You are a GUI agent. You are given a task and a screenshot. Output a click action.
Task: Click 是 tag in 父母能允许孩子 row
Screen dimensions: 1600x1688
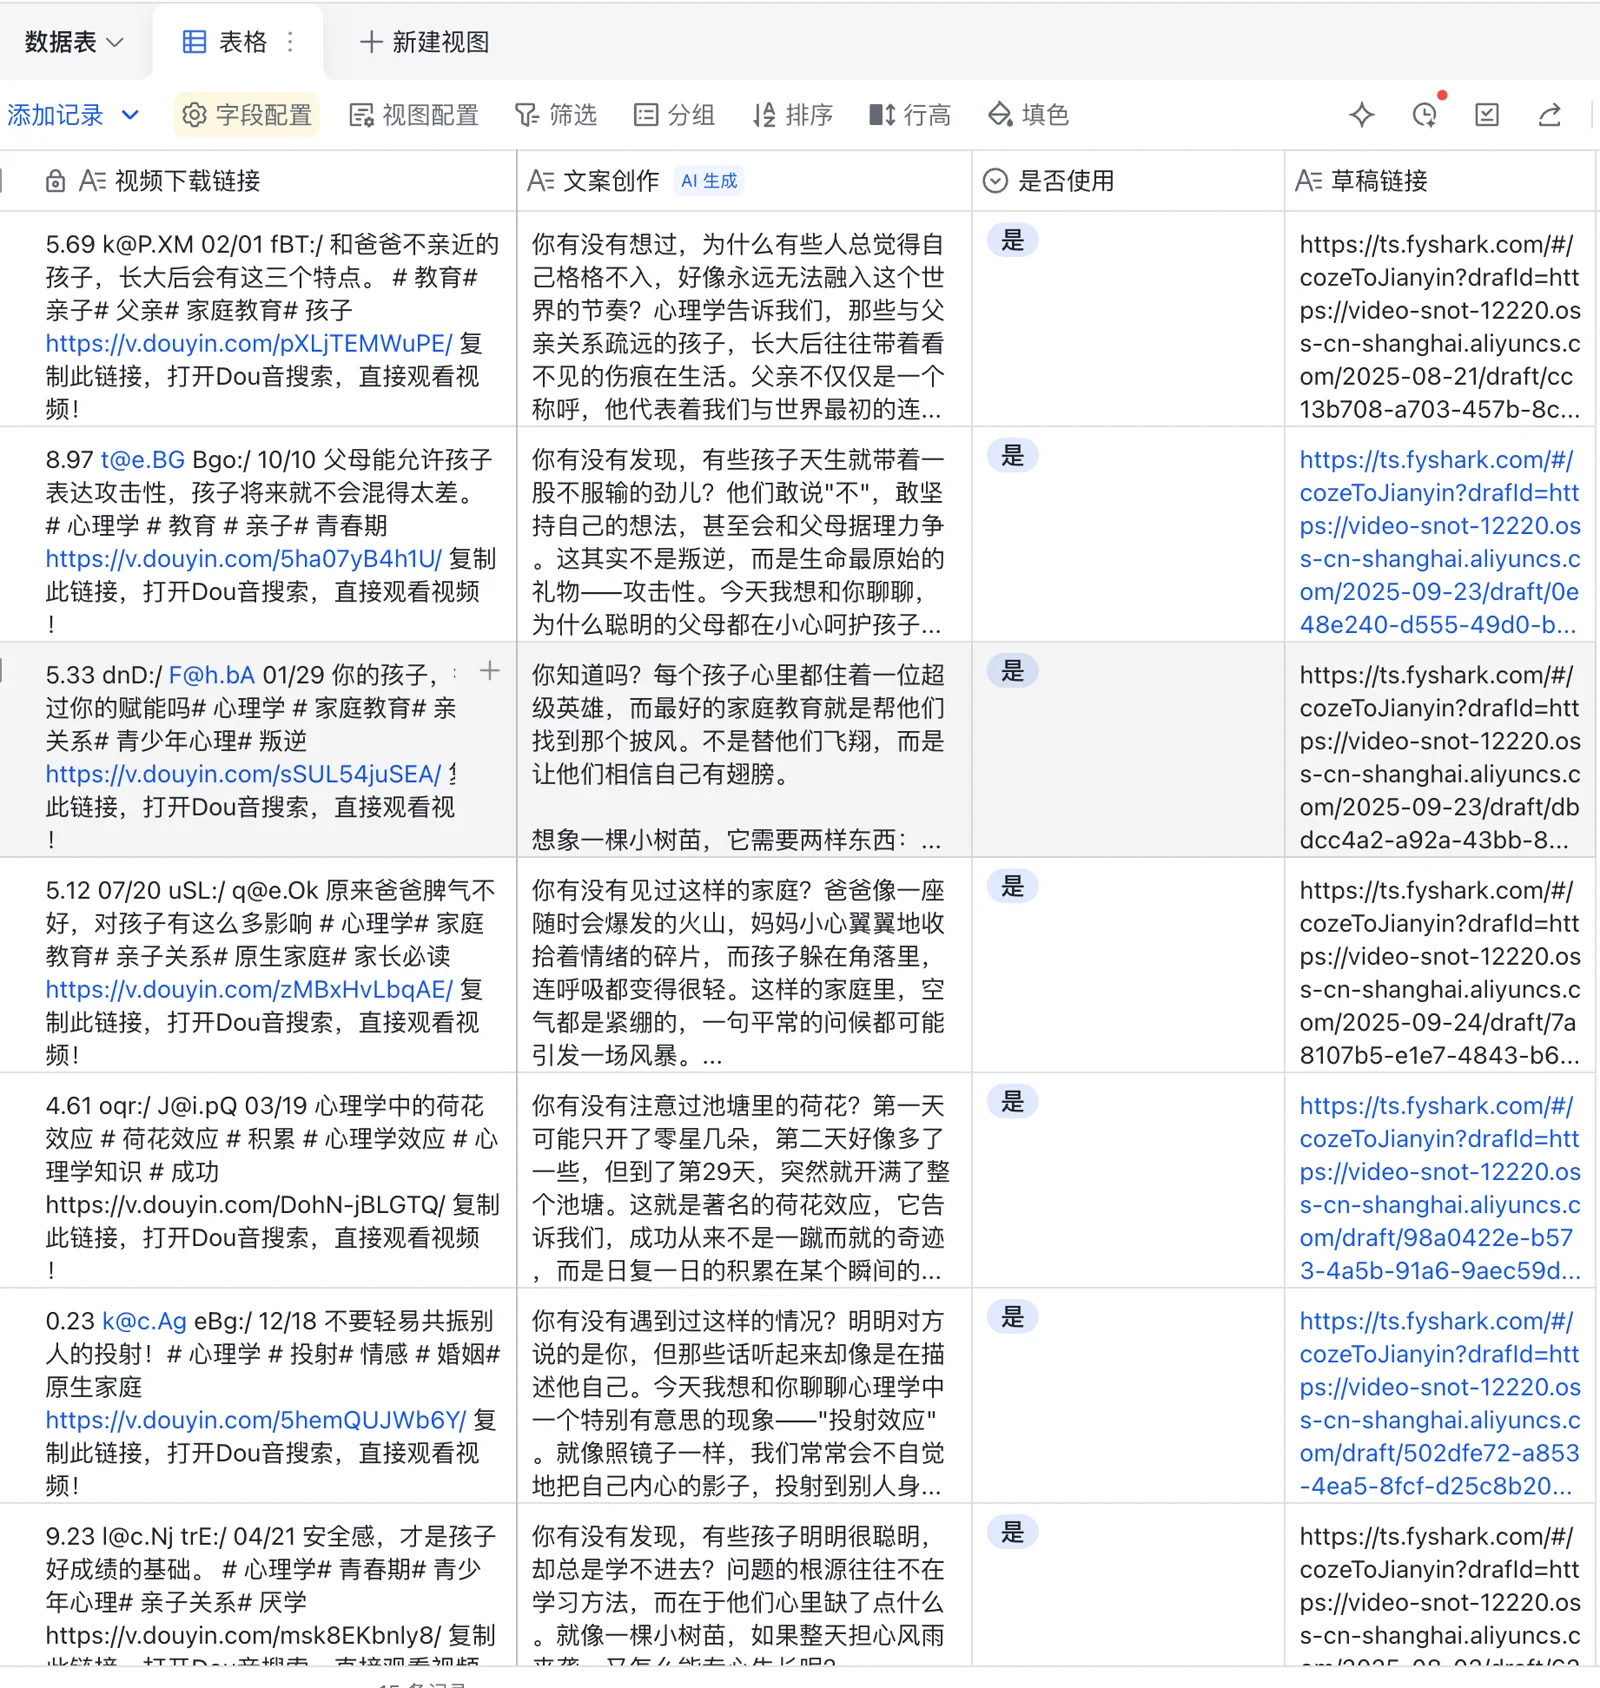click(1013, 455)
